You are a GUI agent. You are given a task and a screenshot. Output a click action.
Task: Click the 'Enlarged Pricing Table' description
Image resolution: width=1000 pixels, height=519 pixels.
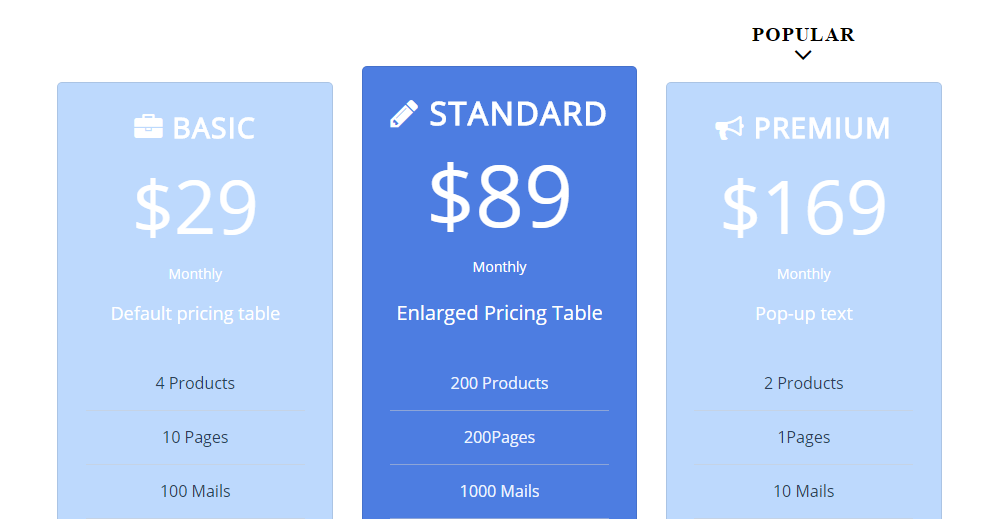point(499,313)
